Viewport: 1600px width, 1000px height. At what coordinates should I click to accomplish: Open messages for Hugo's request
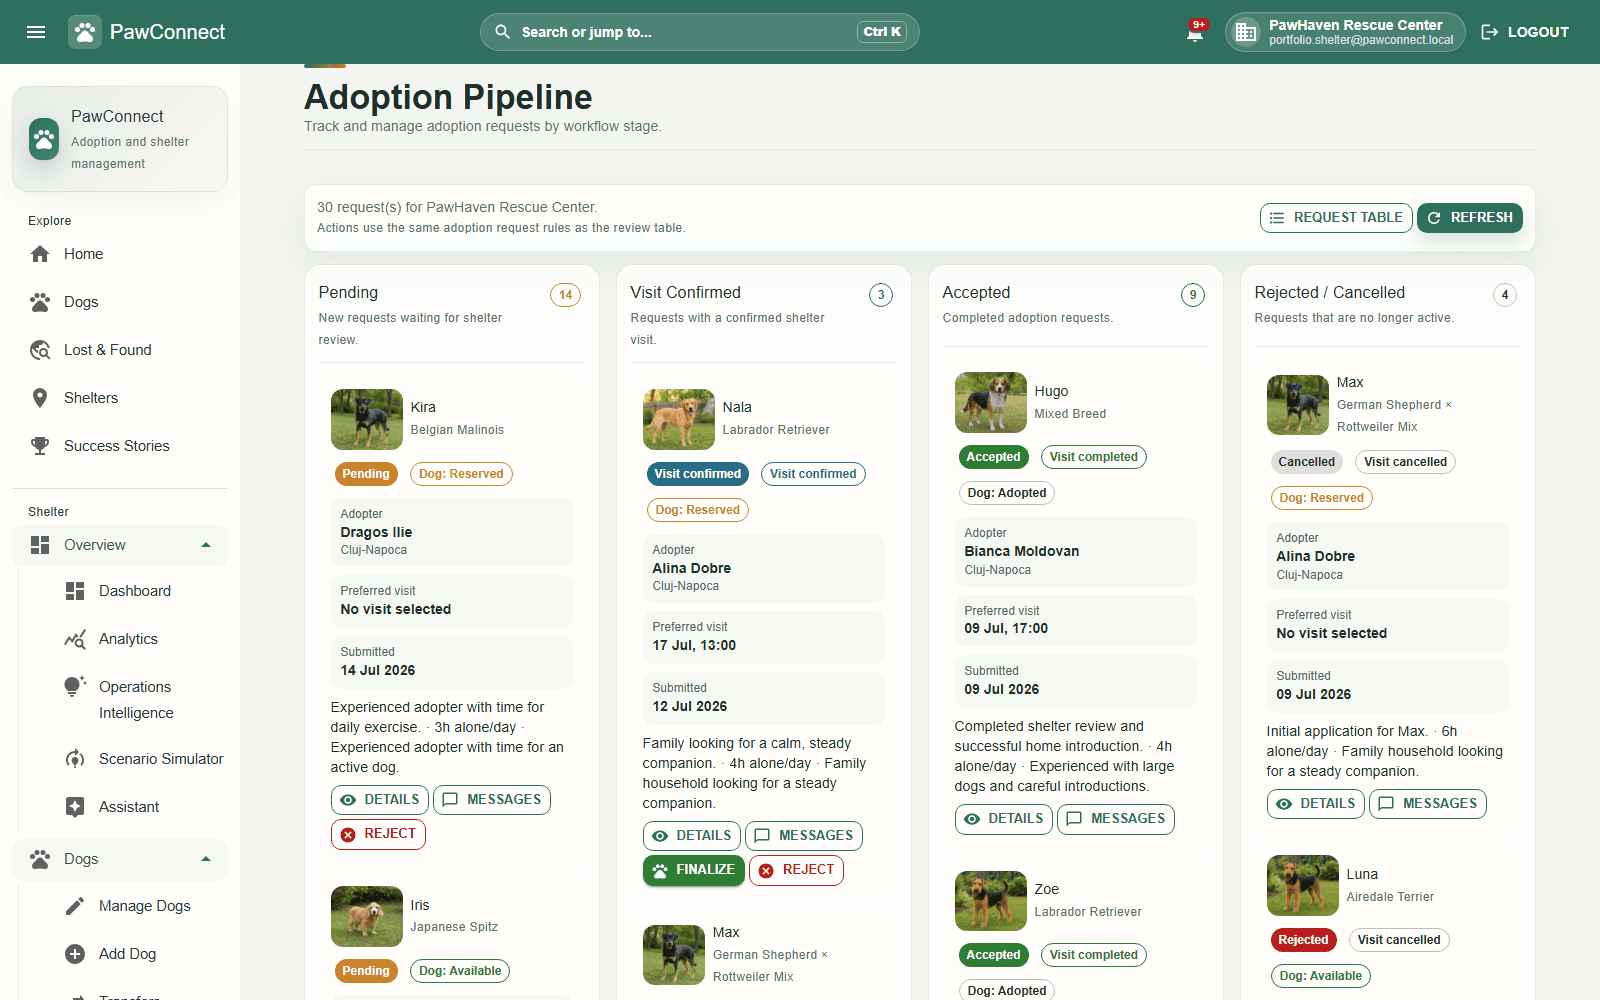[x=1115, y=819]
